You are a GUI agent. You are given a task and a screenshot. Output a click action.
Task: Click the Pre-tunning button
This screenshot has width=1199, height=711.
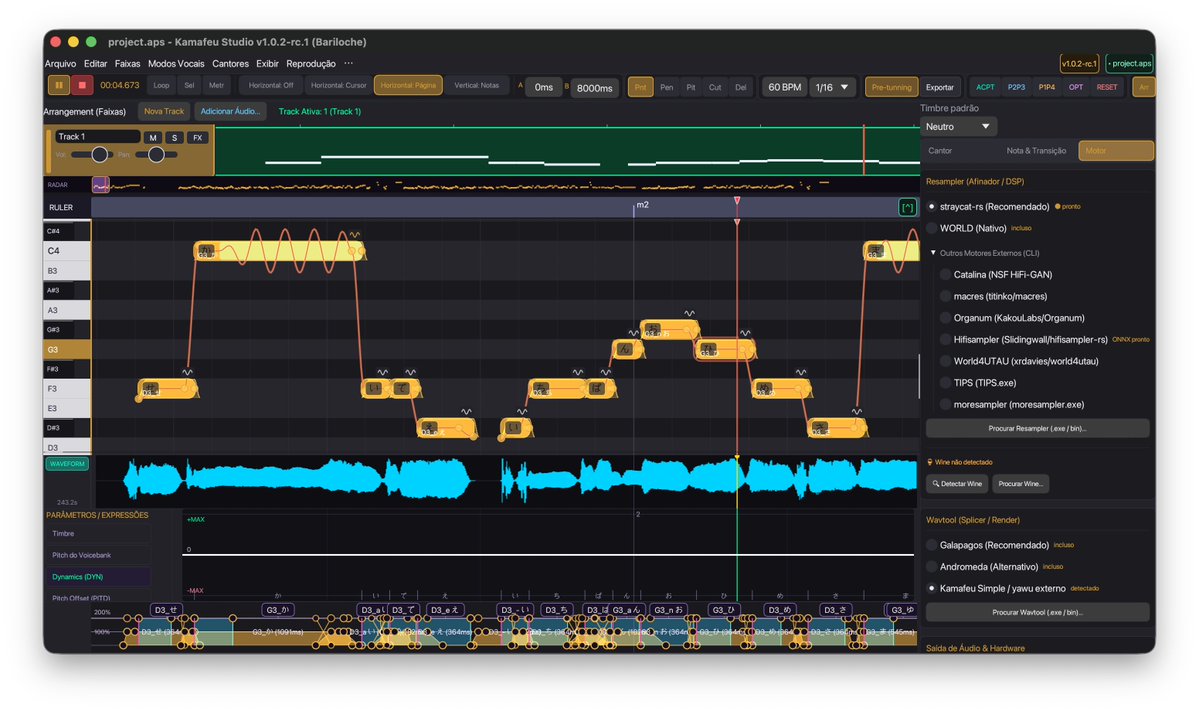coord(892,87)
